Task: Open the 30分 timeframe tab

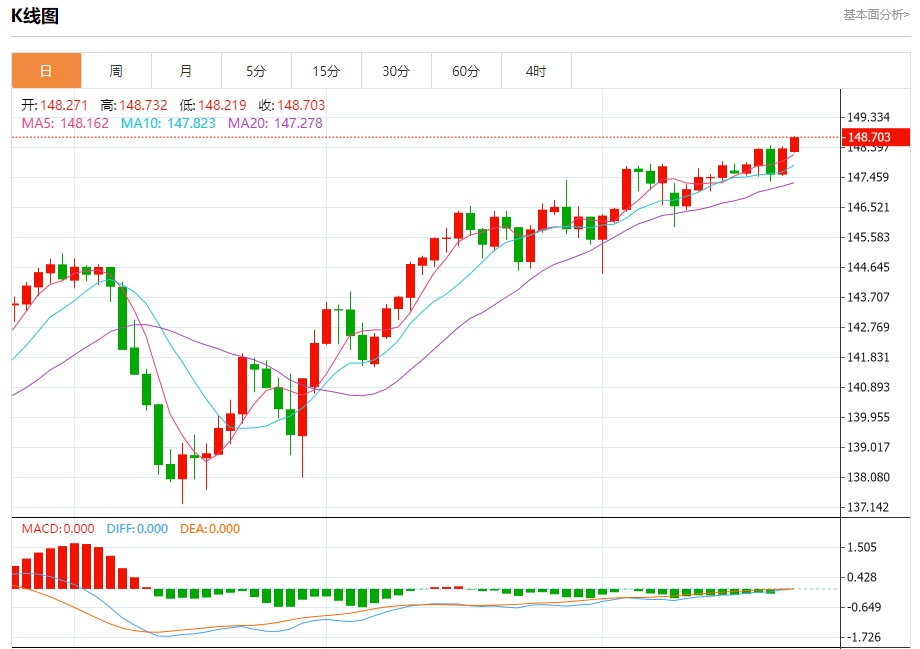Action: point(396,71)
